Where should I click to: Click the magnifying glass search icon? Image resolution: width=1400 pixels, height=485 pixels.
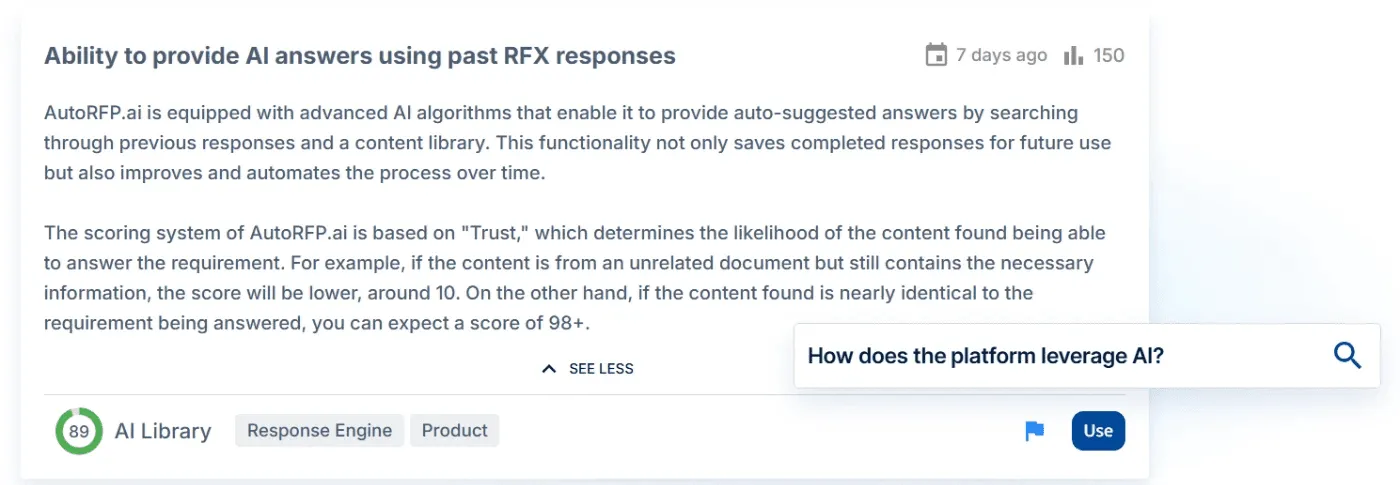tap(1347, 355)
